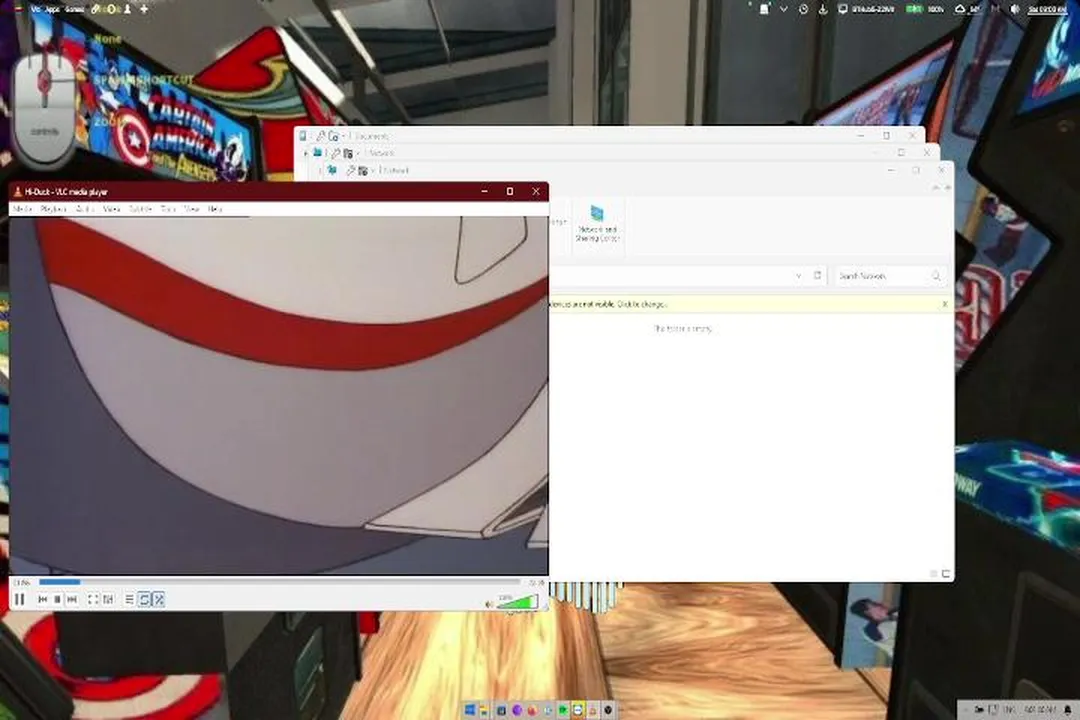1080x720 pixels.
Task: Open top bar date and time
Action: (1047, 9)
